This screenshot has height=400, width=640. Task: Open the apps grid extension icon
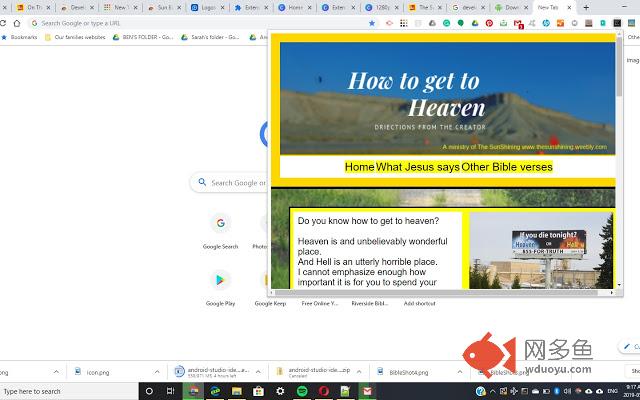coord(404,23)
